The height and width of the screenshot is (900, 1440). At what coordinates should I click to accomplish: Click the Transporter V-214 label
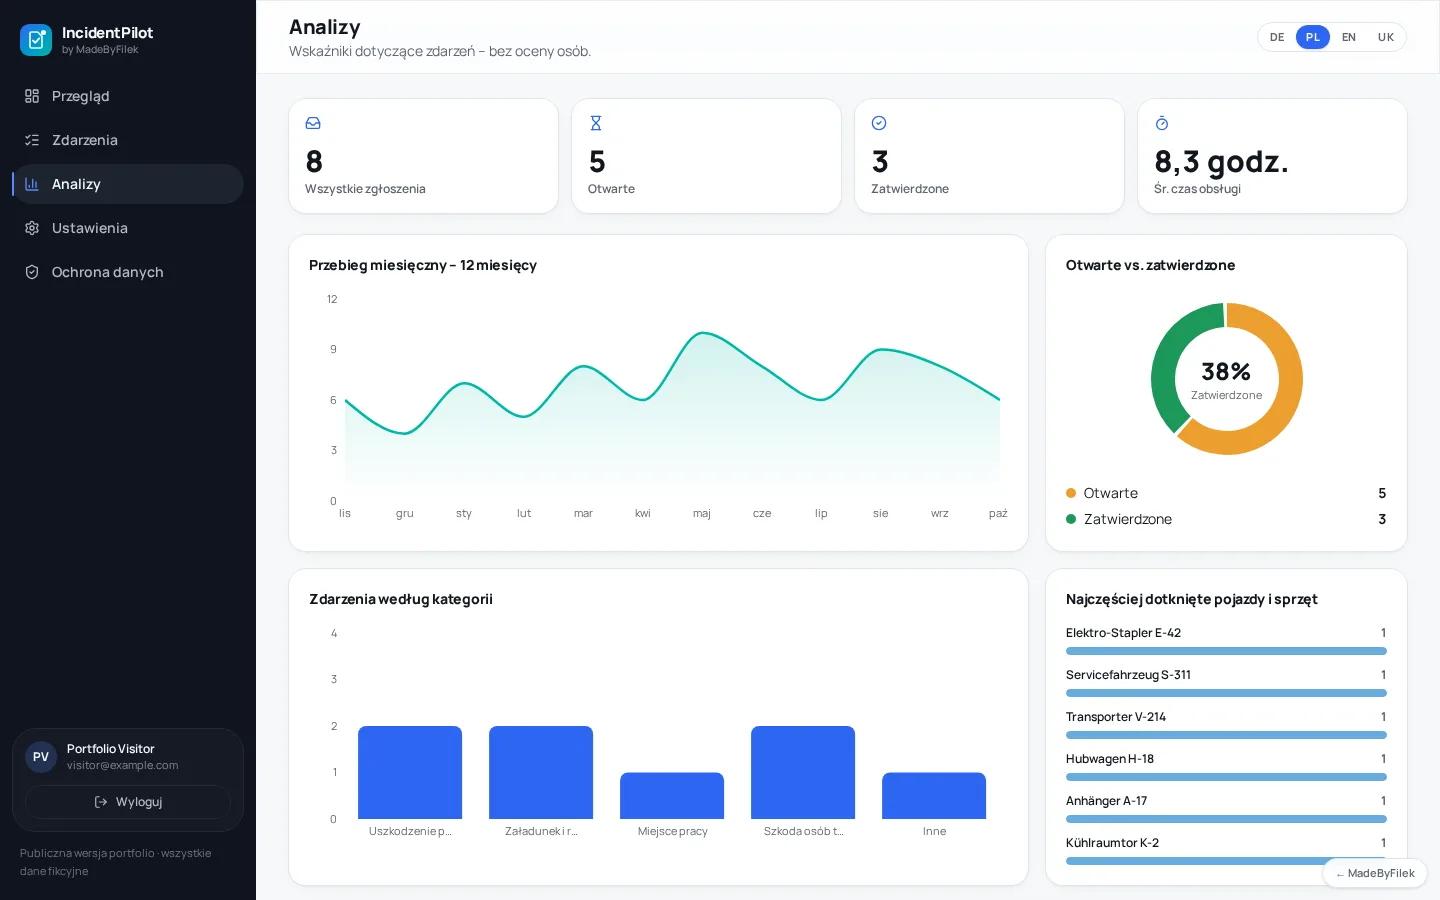click(1116, 717)
